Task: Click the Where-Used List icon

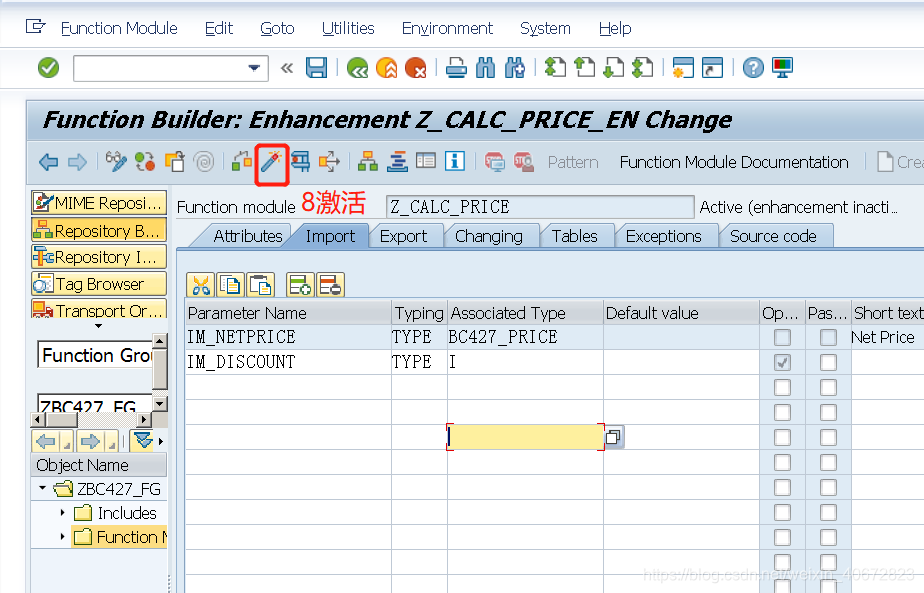Action: tap(329, 162)
